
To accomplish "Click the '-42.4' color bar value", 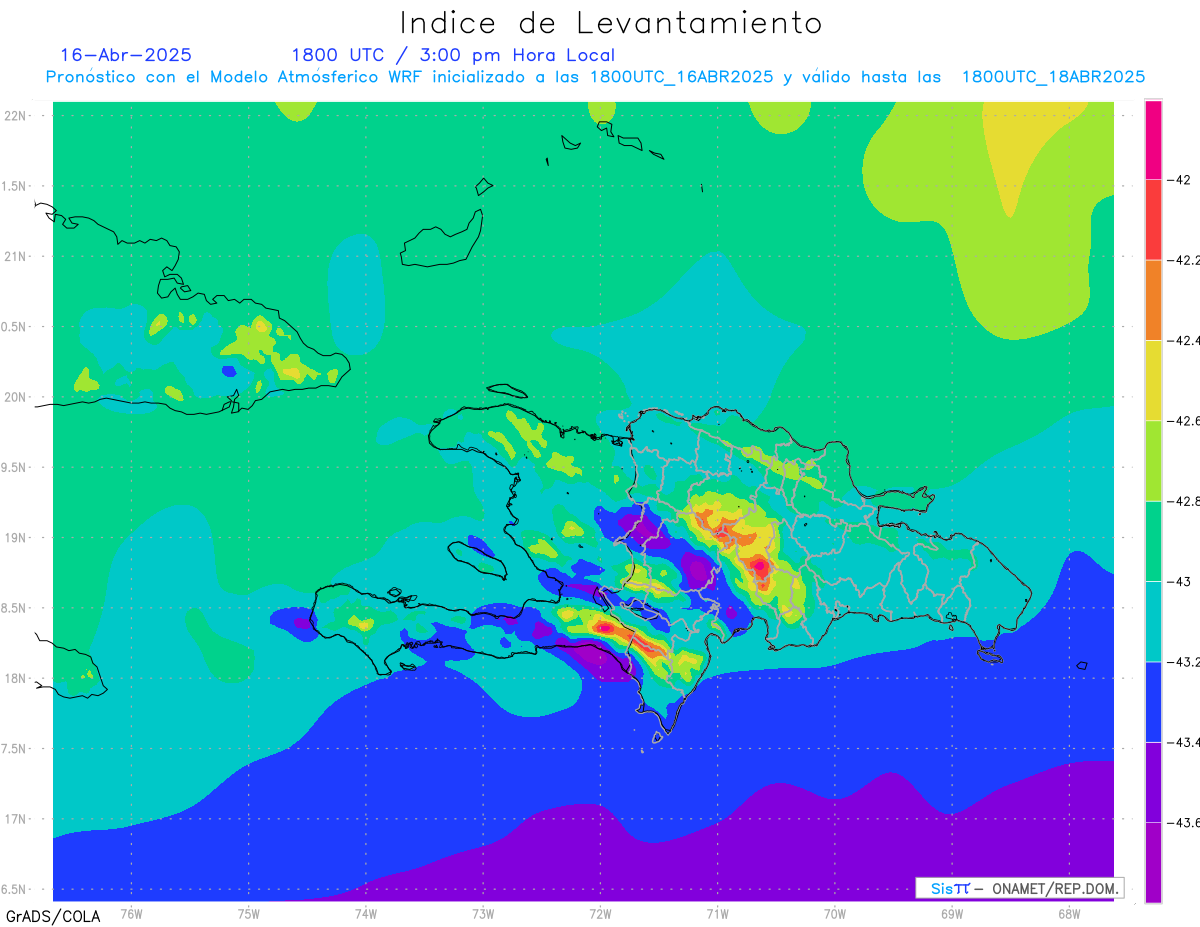I will [1186, 340].
